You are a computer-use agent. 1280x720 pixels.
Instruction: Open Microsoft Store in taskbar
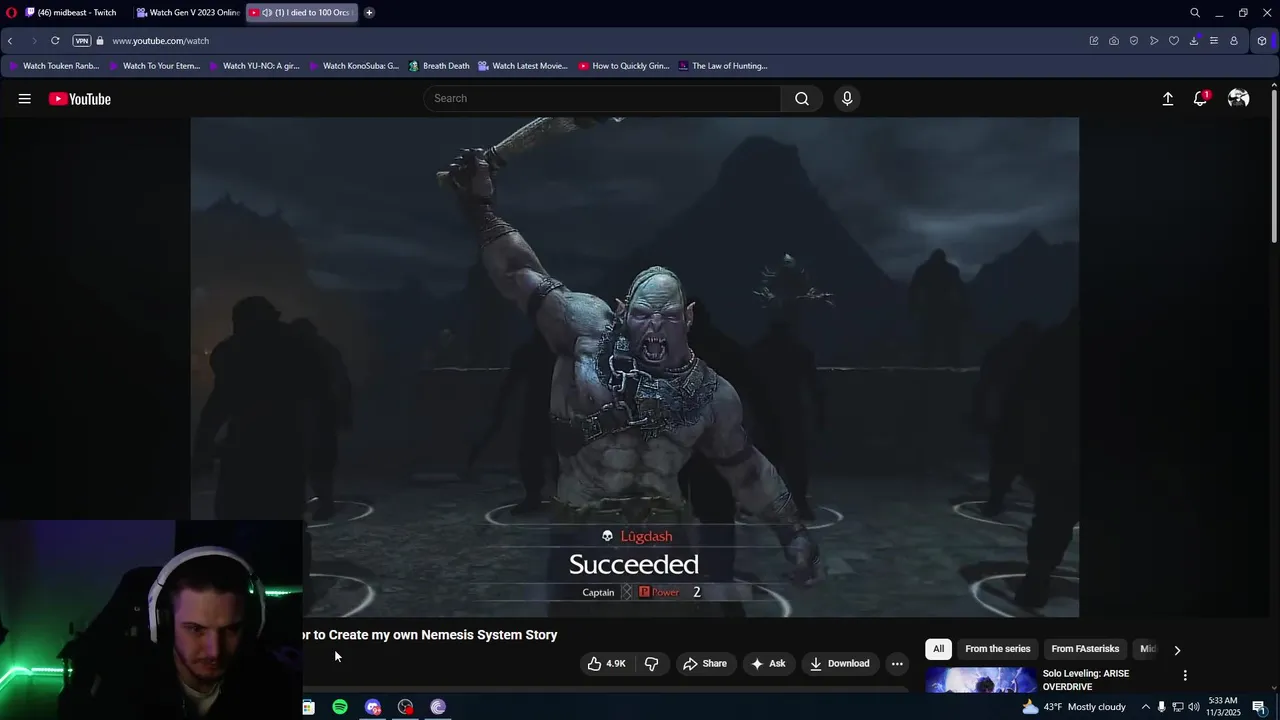[309, 707]
